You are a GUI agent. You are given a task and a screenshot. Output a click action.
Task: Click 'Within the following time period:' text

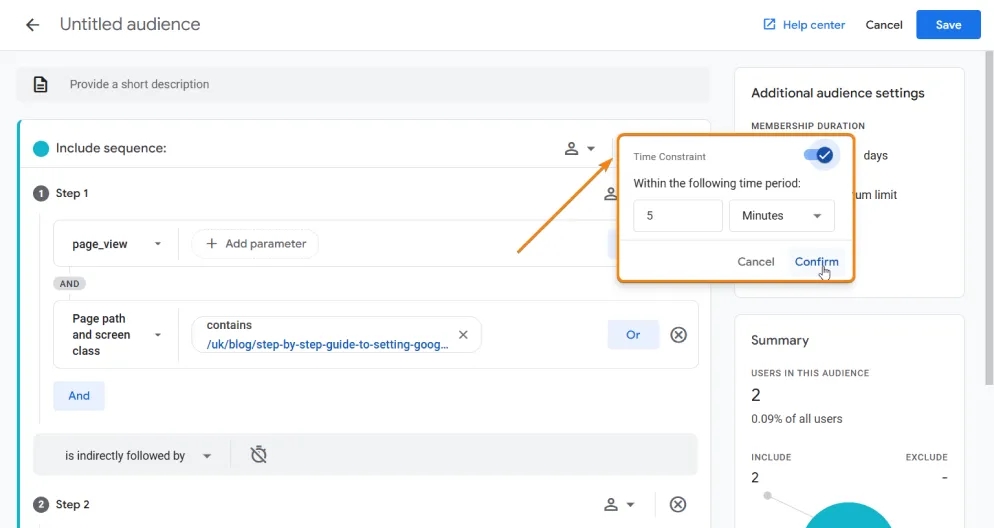[716, 183]
